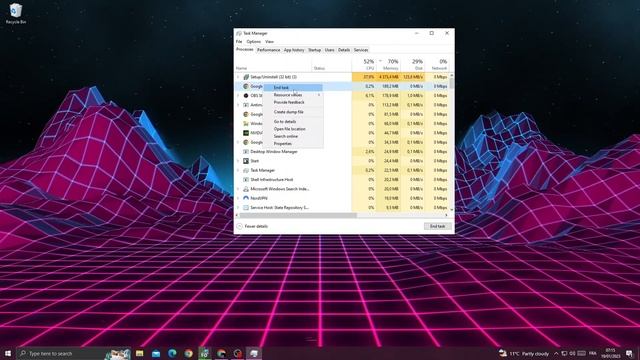Switch to the Performance tab
This screenshot has width=640, height=360.
point(268,50)
